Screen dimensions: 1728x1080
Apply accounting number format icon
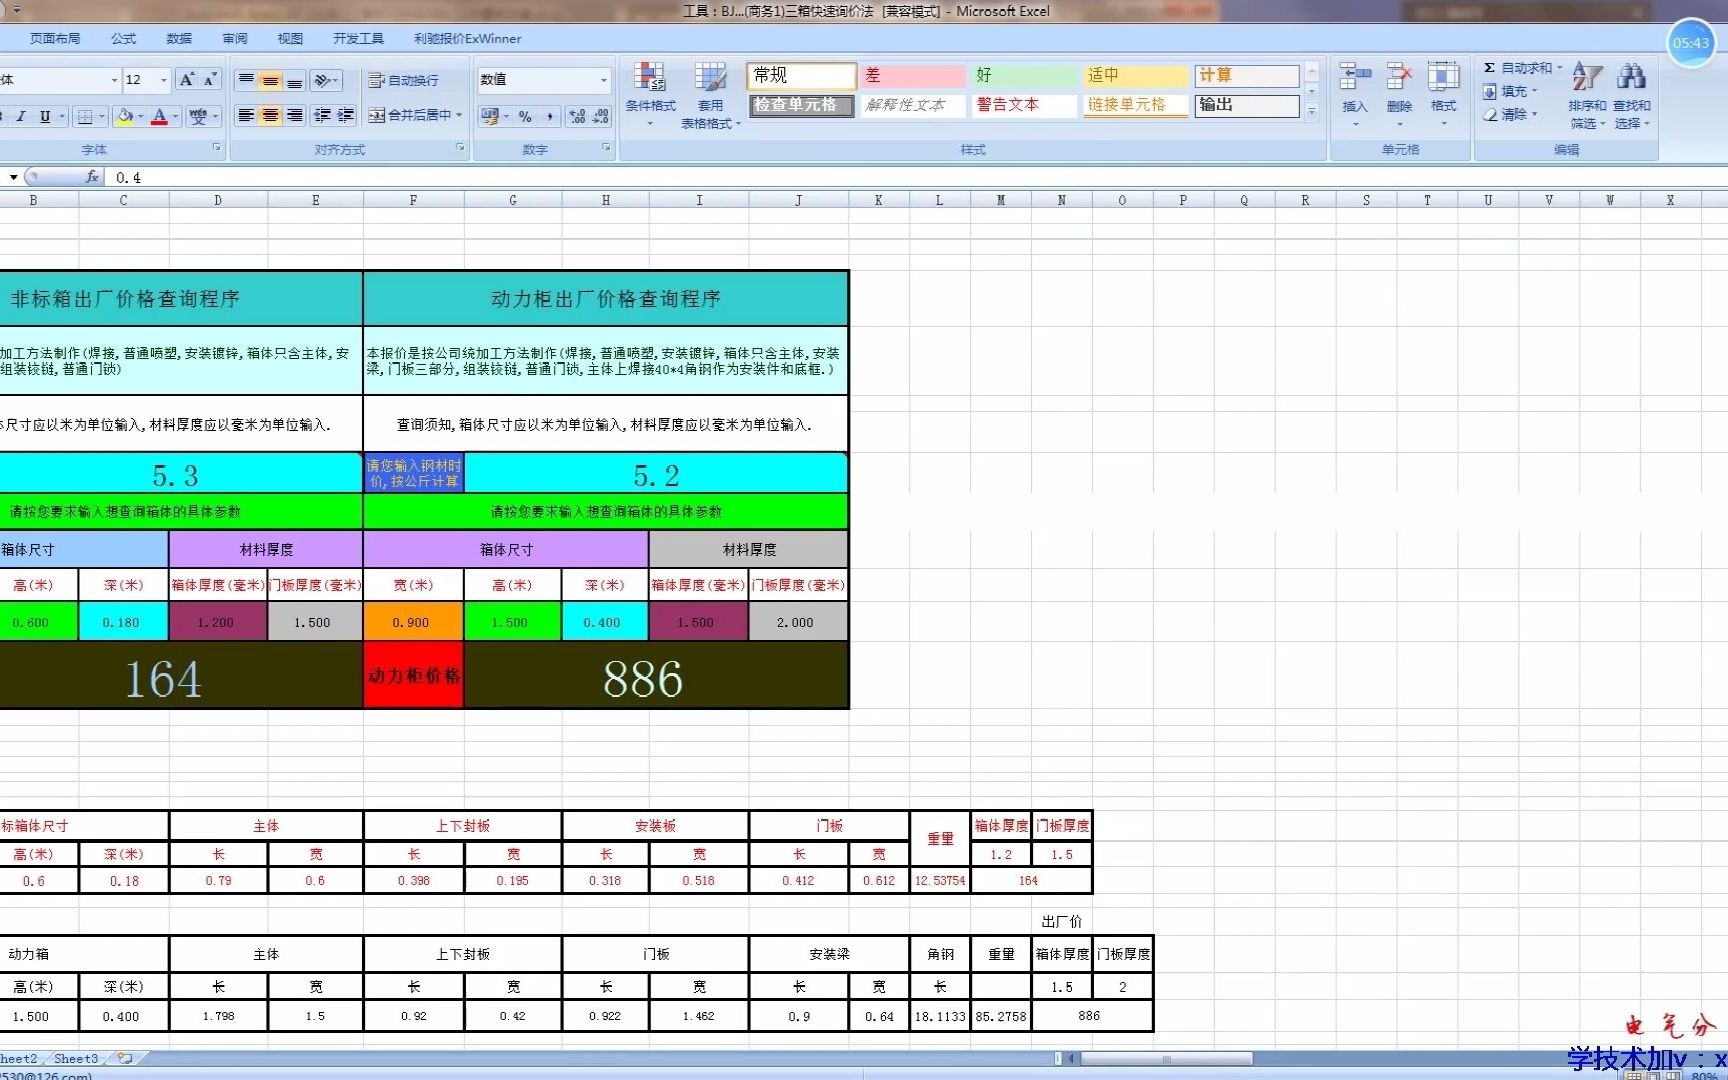coord(489,116)
